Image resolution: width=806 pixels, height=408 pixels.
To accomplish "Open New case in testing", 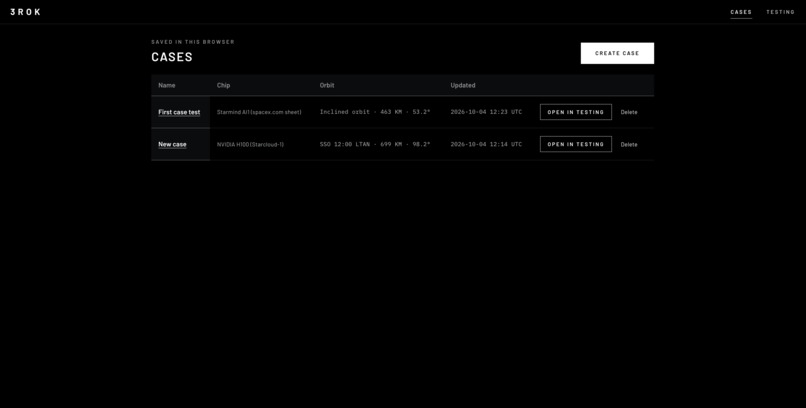I will click(x=576, y=144).
